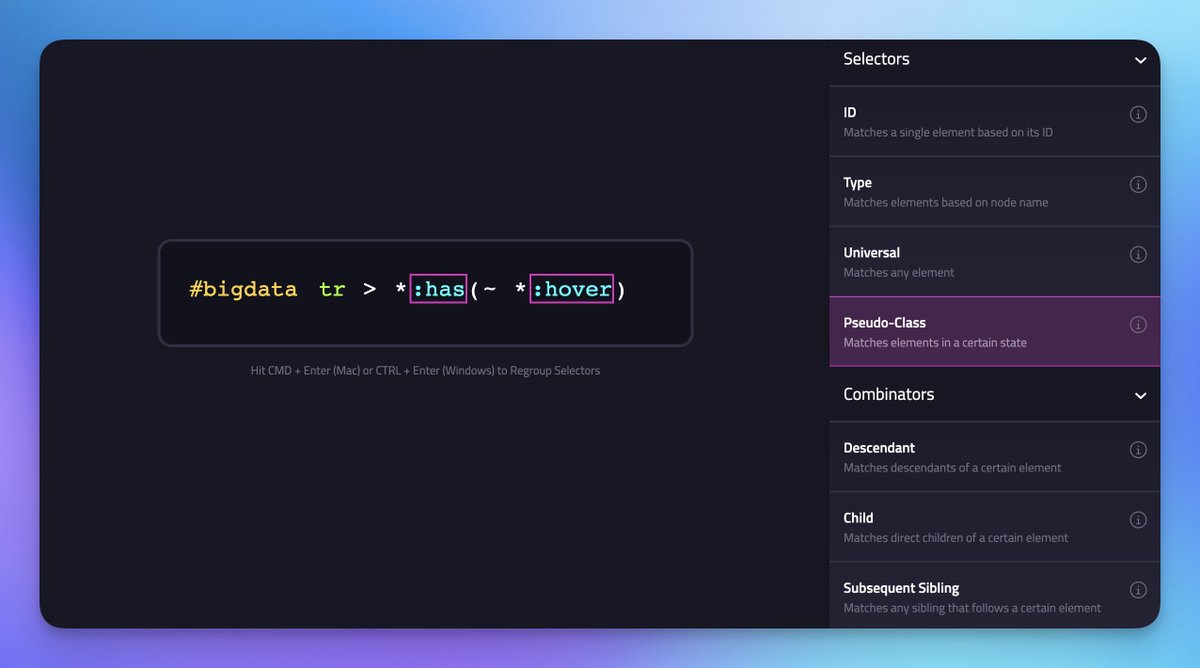This screenshot has height=668, width=1200.
Task: Select the Descendant combinator row
Action: pyautogui.click(x=995, y=457)
